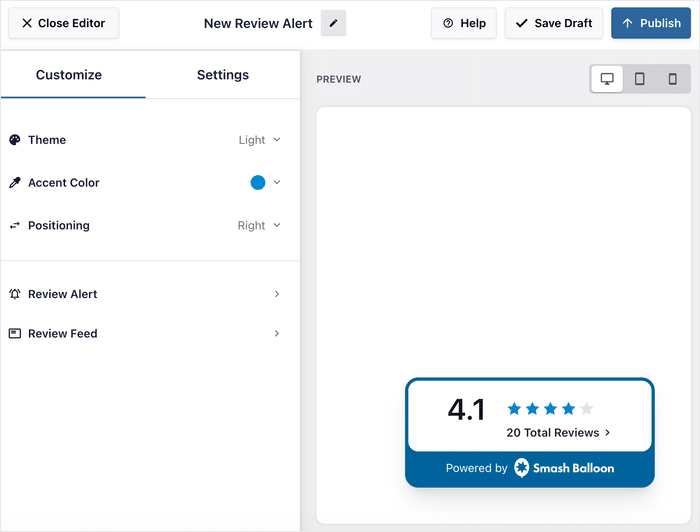The image size is (700, 532).
Task: Select the Customize tab
Action: 69,75
